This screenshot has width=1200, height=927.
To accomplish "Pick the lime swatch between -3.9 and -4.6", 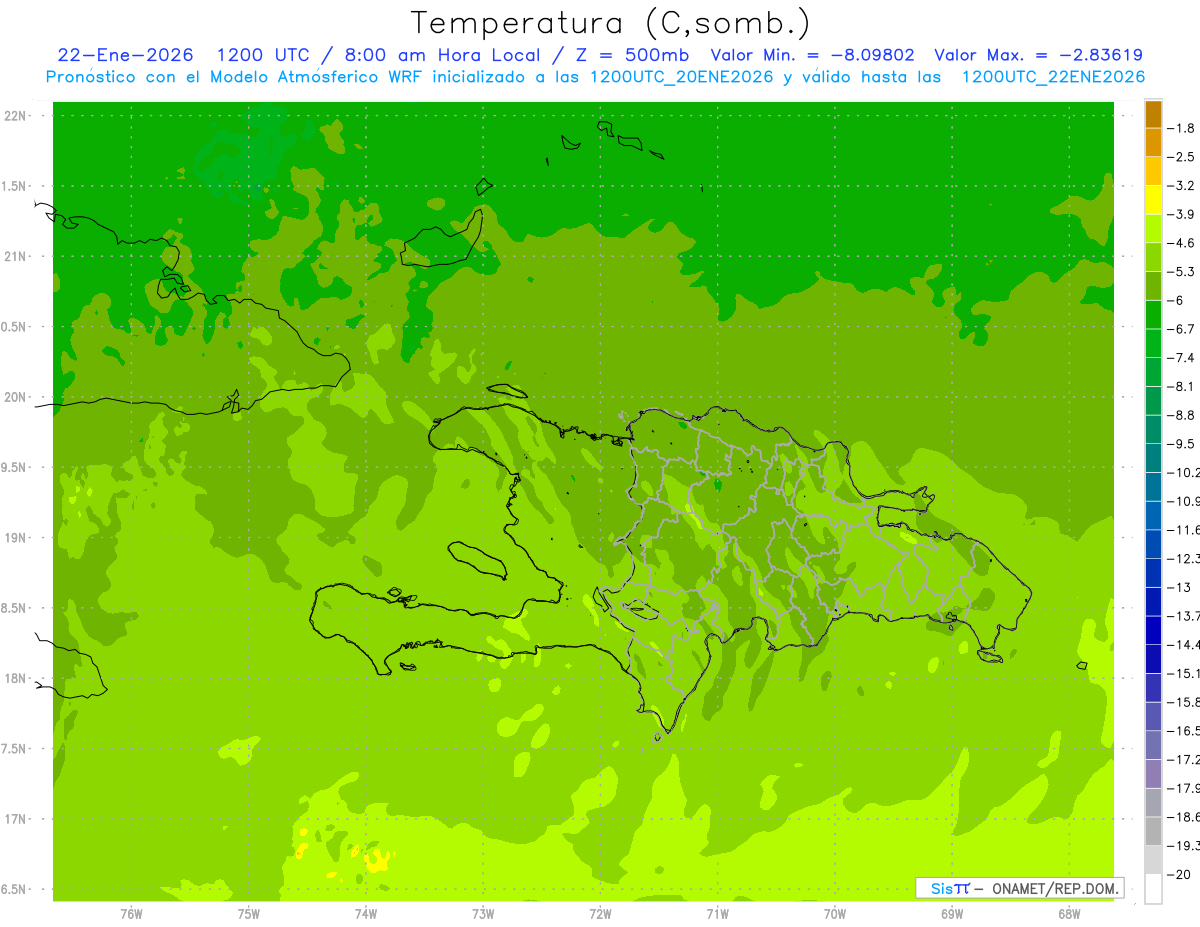I will point(1153,229).
